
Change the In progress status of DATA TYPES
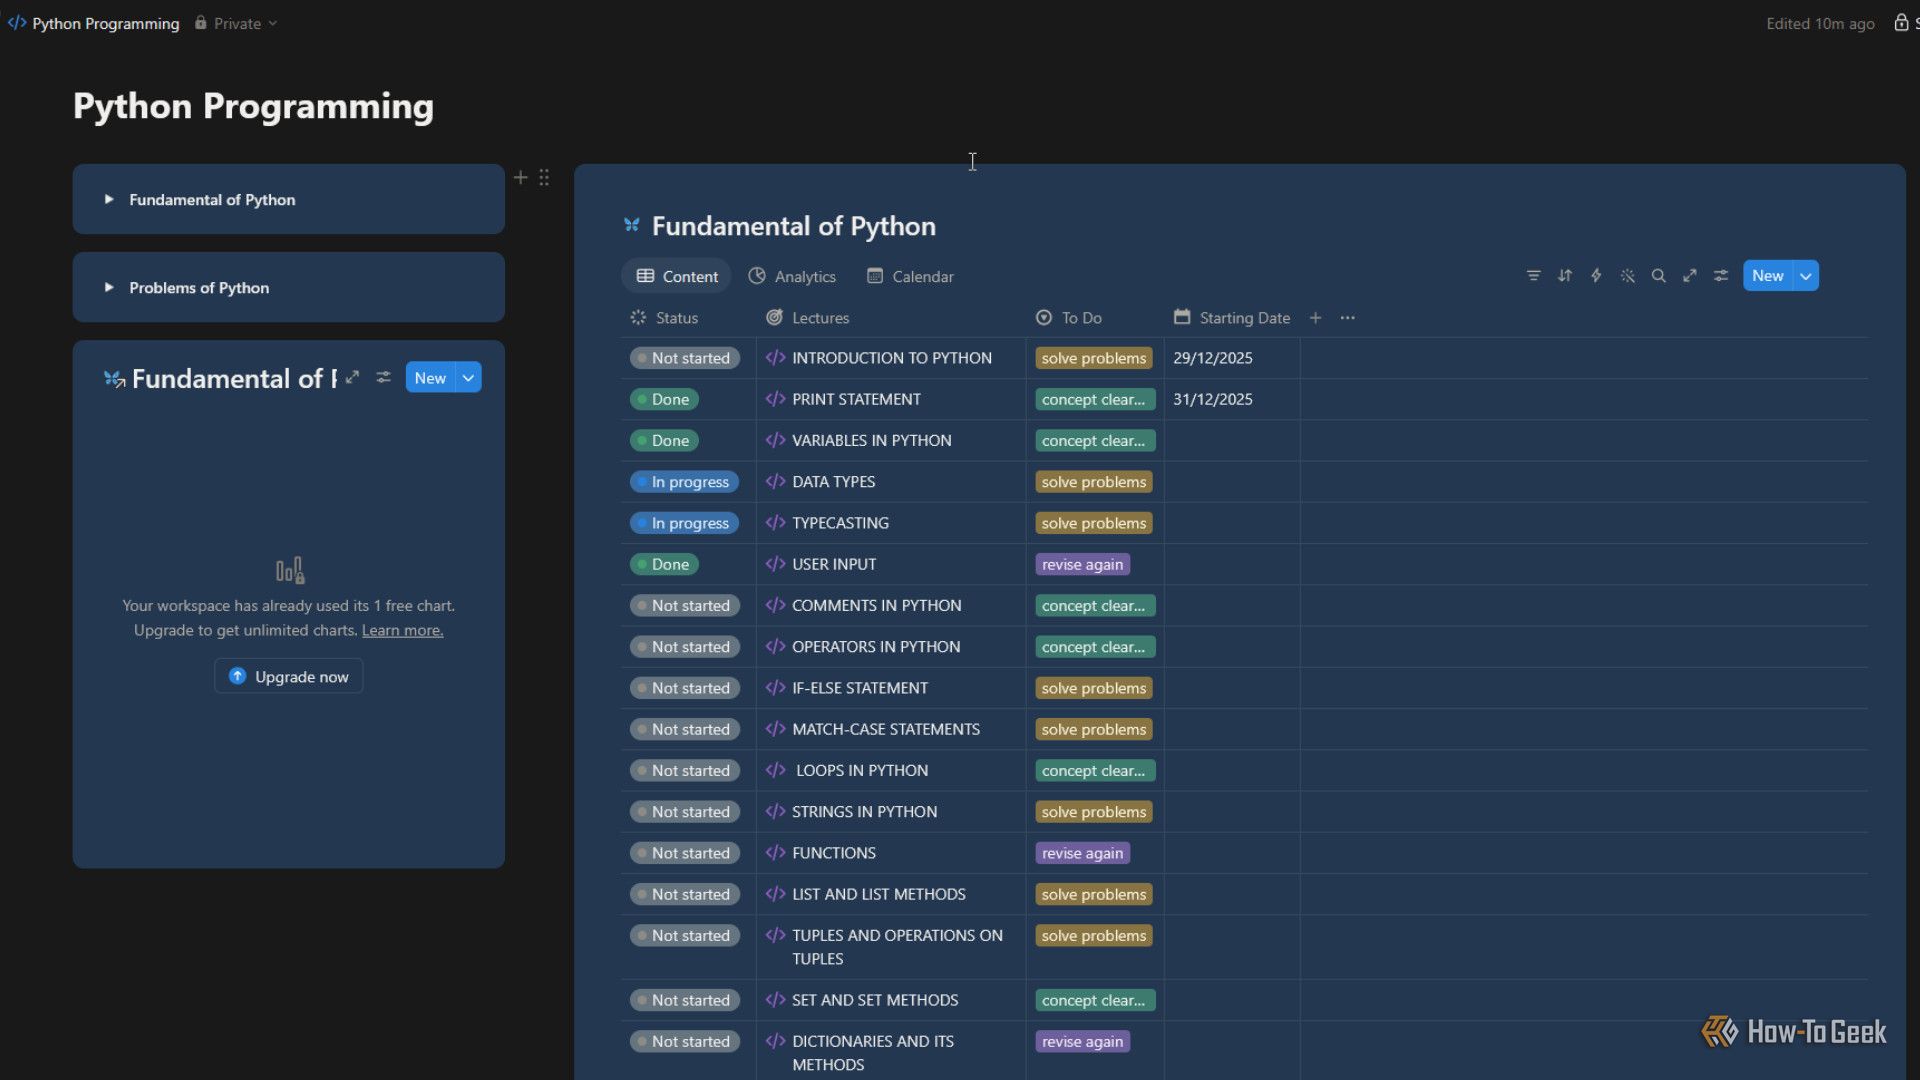click(x=684, y=482)
